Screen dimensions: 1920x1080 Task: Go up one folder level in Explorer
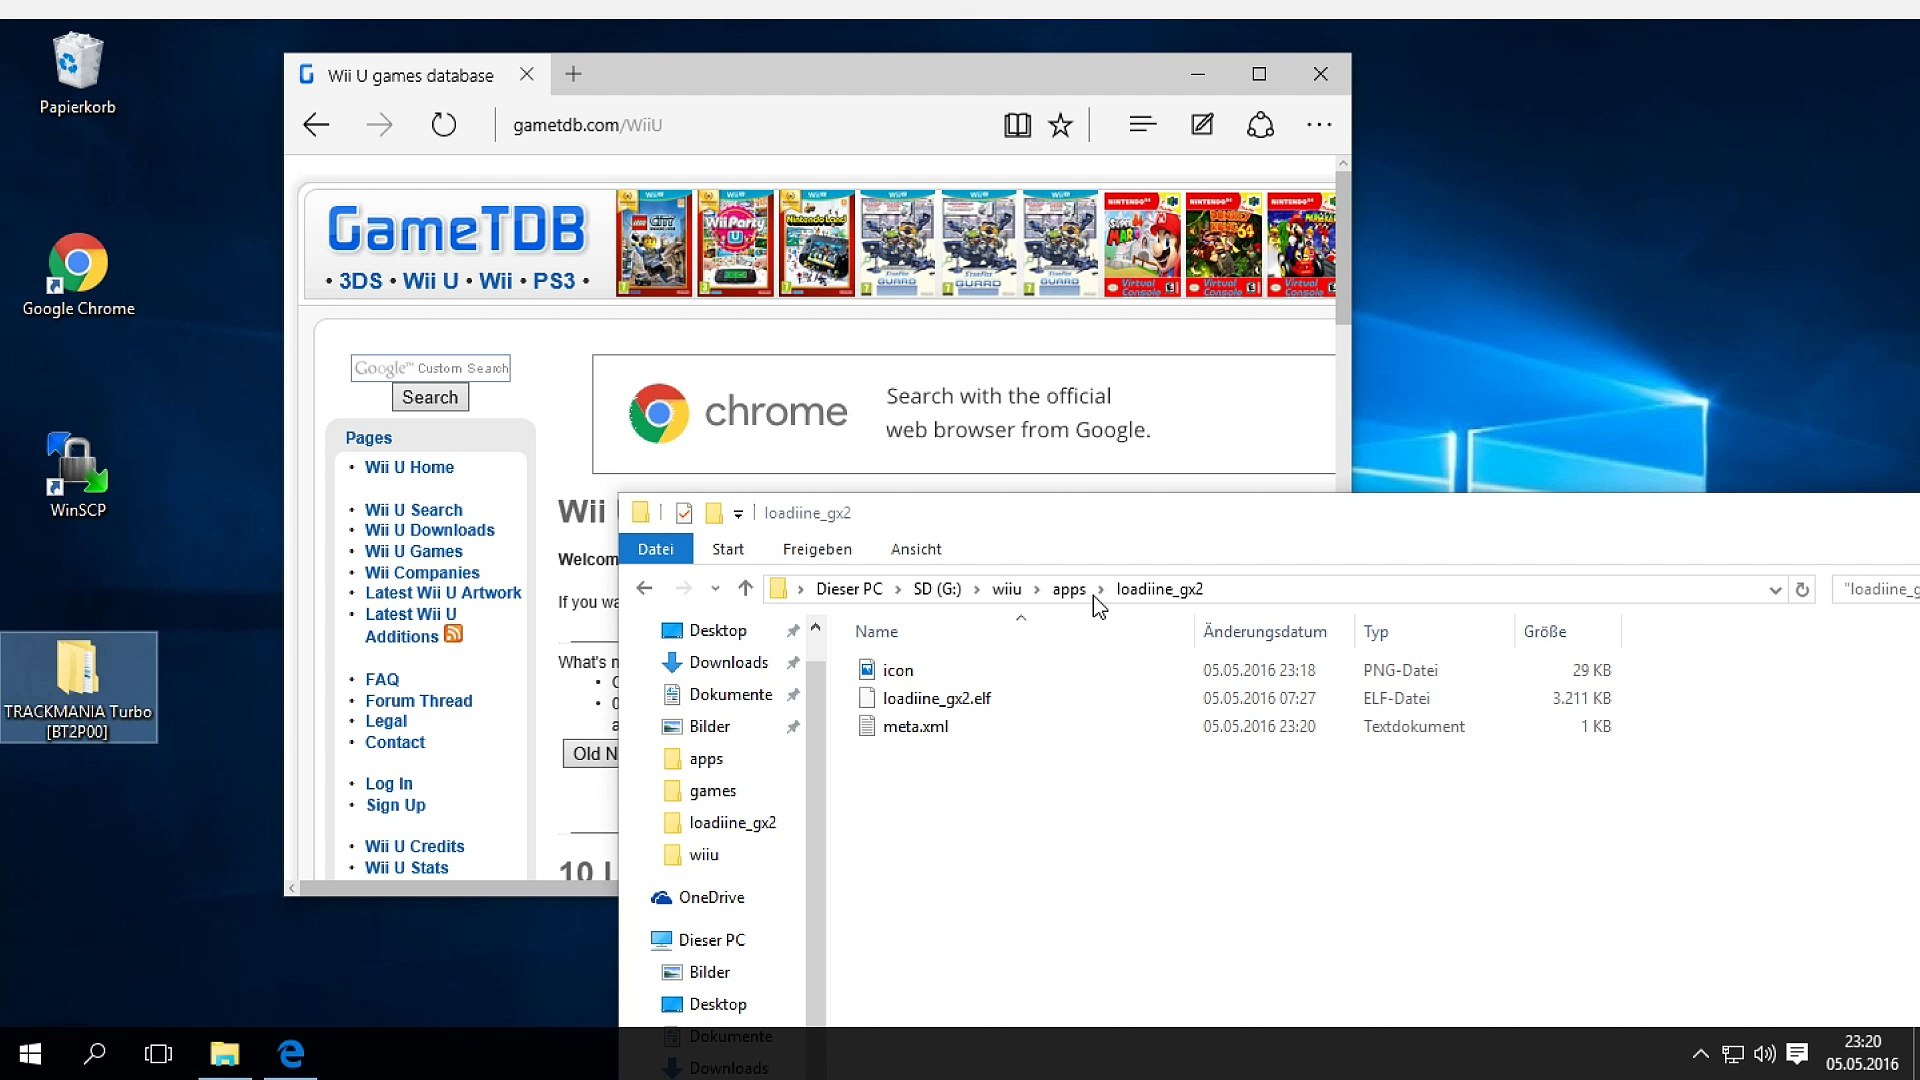point(745,588)
